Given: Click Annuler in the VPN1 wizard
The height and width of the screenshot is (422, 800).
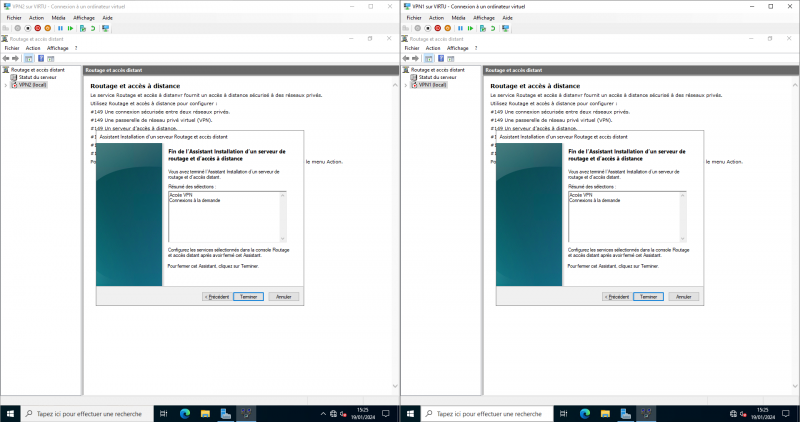Looking at the screenshot, I should [684, 296].
